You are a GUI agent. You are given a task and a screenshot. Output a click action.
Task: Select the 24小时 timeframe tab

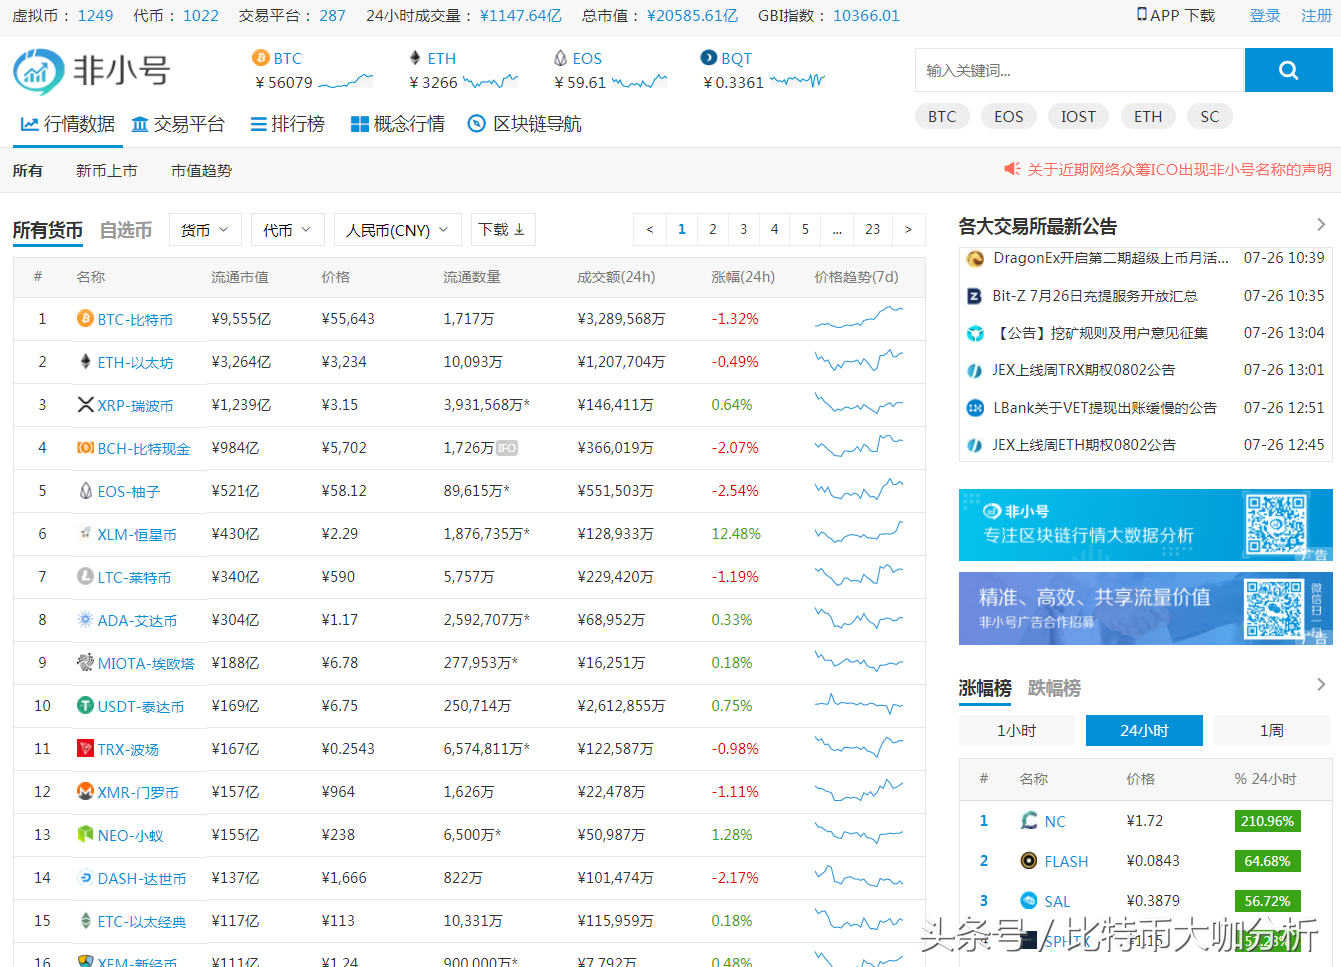(1144, 731)
